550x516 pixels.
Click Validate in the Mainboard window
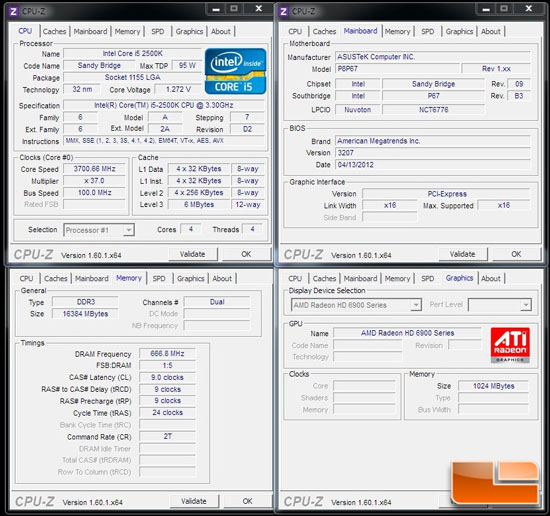pyautogui.click(x=463, y=254)
